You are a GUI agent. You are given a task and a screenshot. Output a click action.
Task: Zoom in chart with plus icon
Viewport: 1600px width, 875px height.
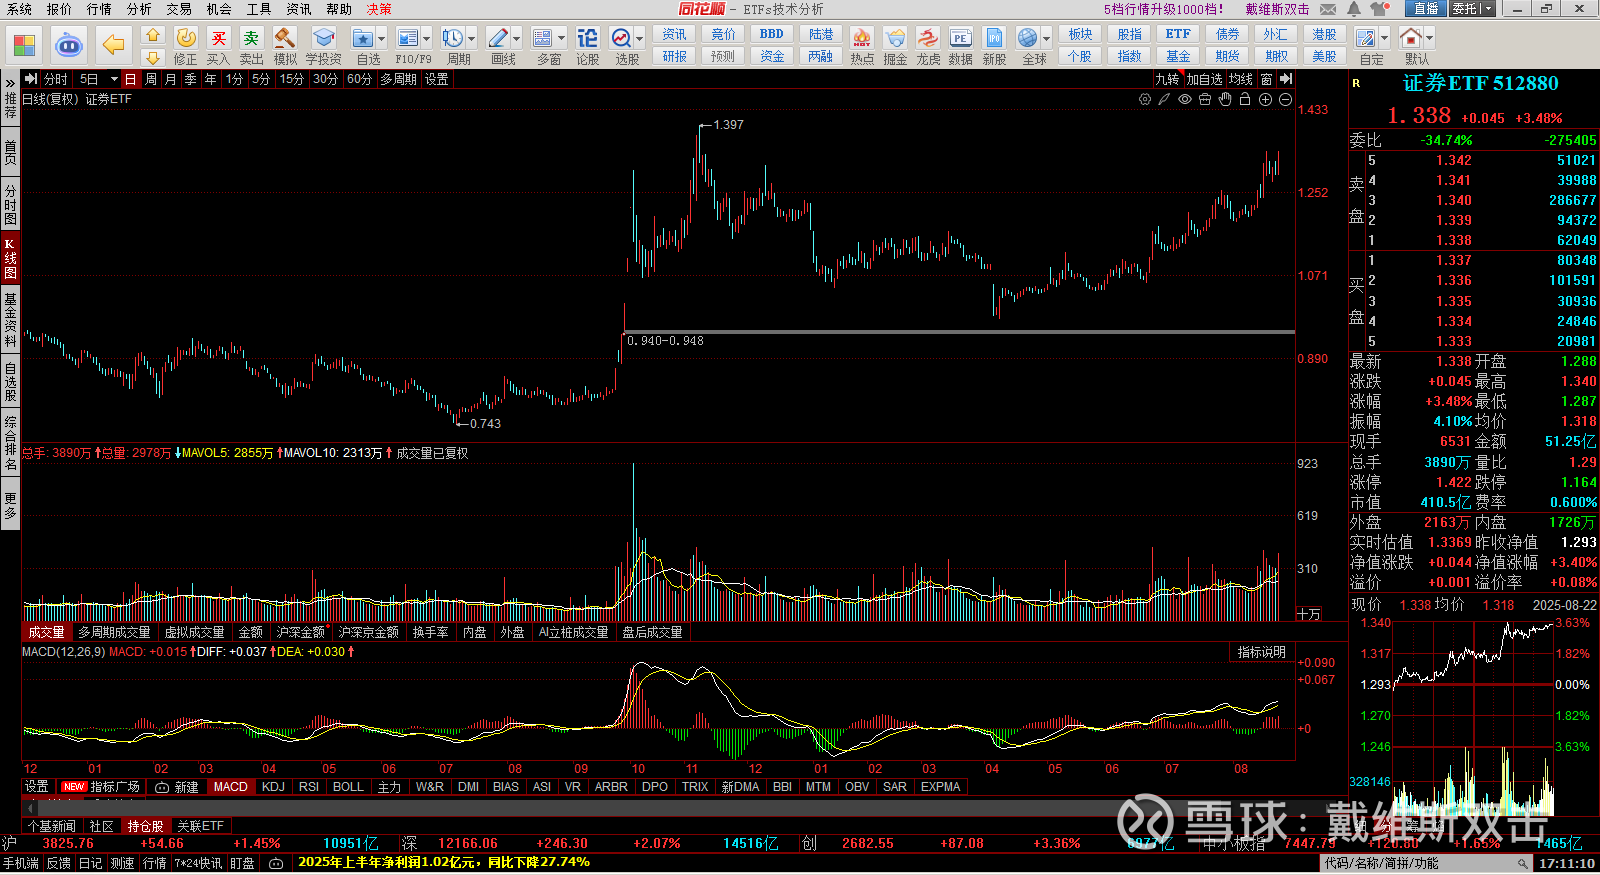click(x=1265, y=100)
